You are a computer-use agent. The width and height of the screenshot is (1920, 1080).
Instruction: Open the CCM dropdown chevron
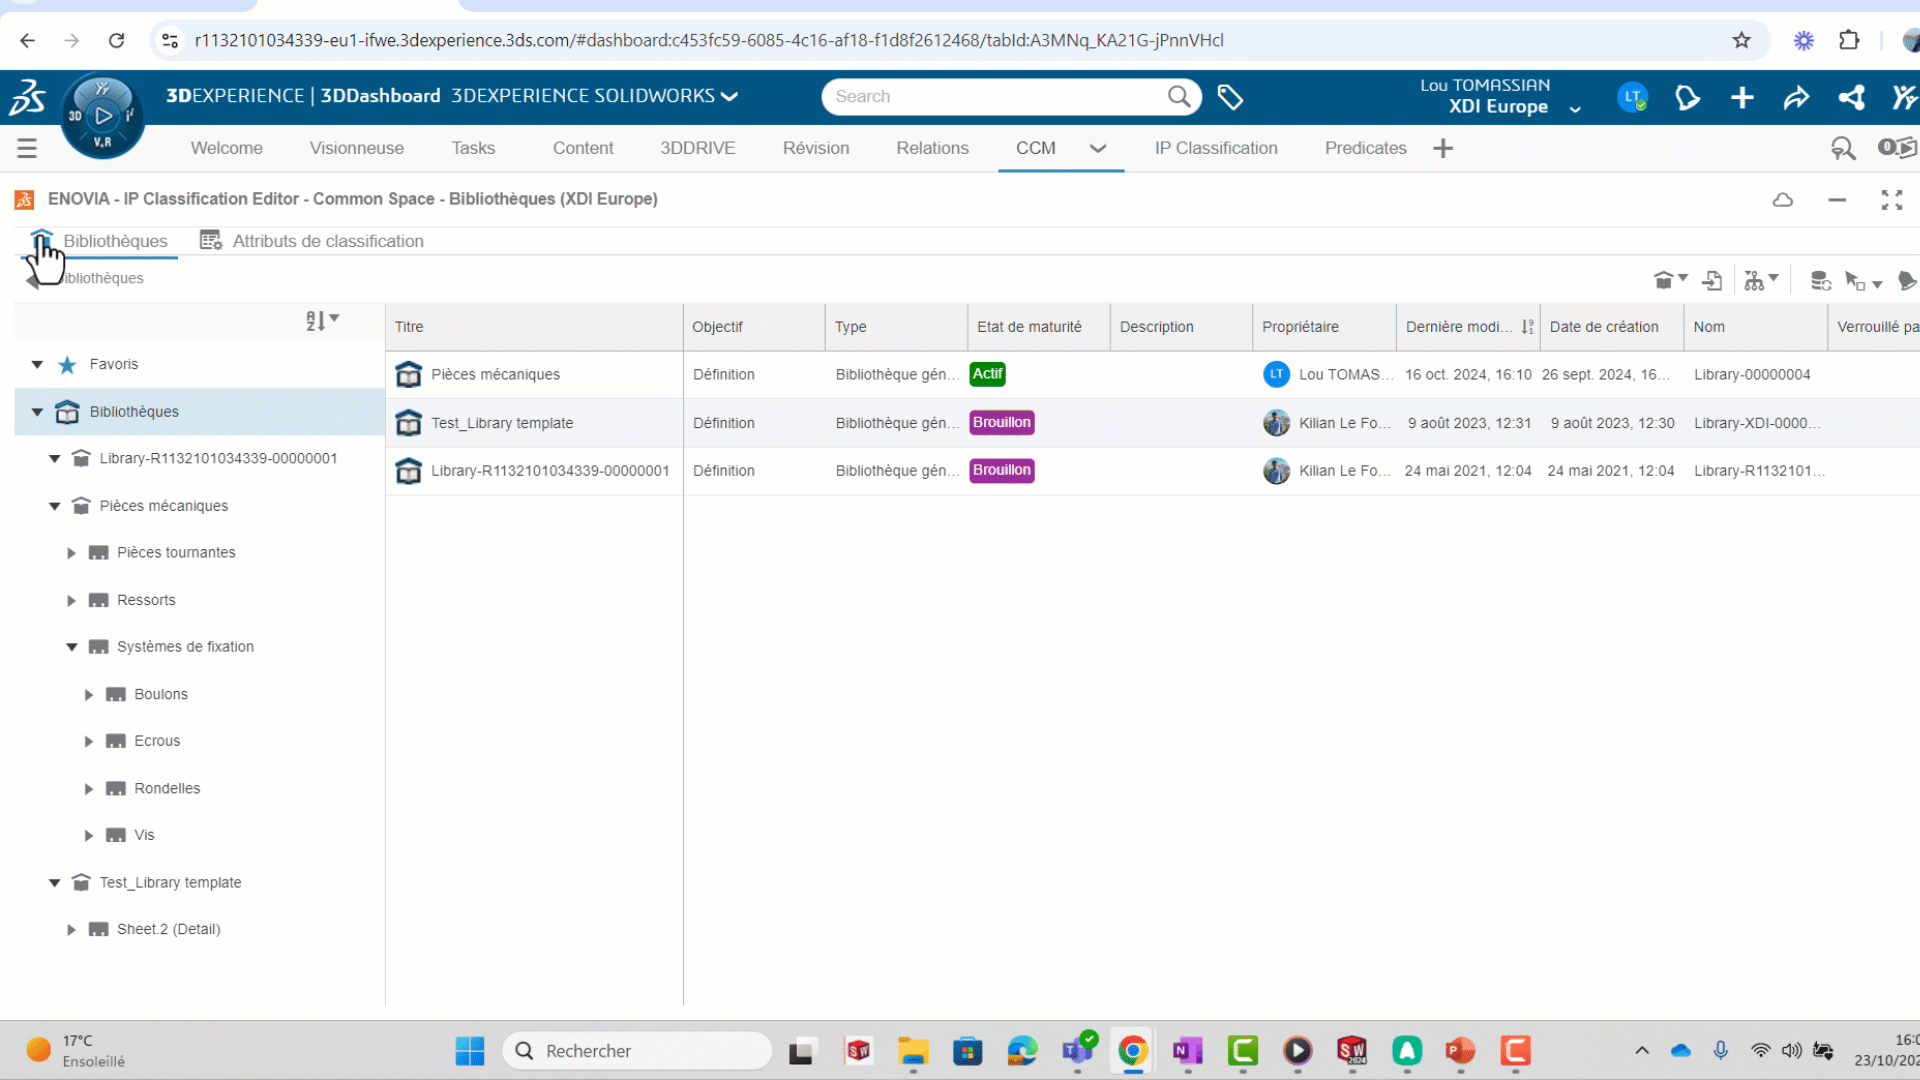pos(1098,150)
